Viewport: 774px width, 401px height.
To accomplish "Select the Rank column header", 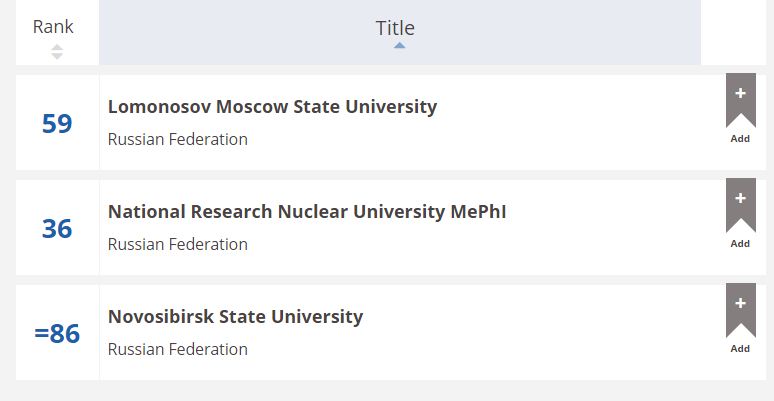I will 53,27.
